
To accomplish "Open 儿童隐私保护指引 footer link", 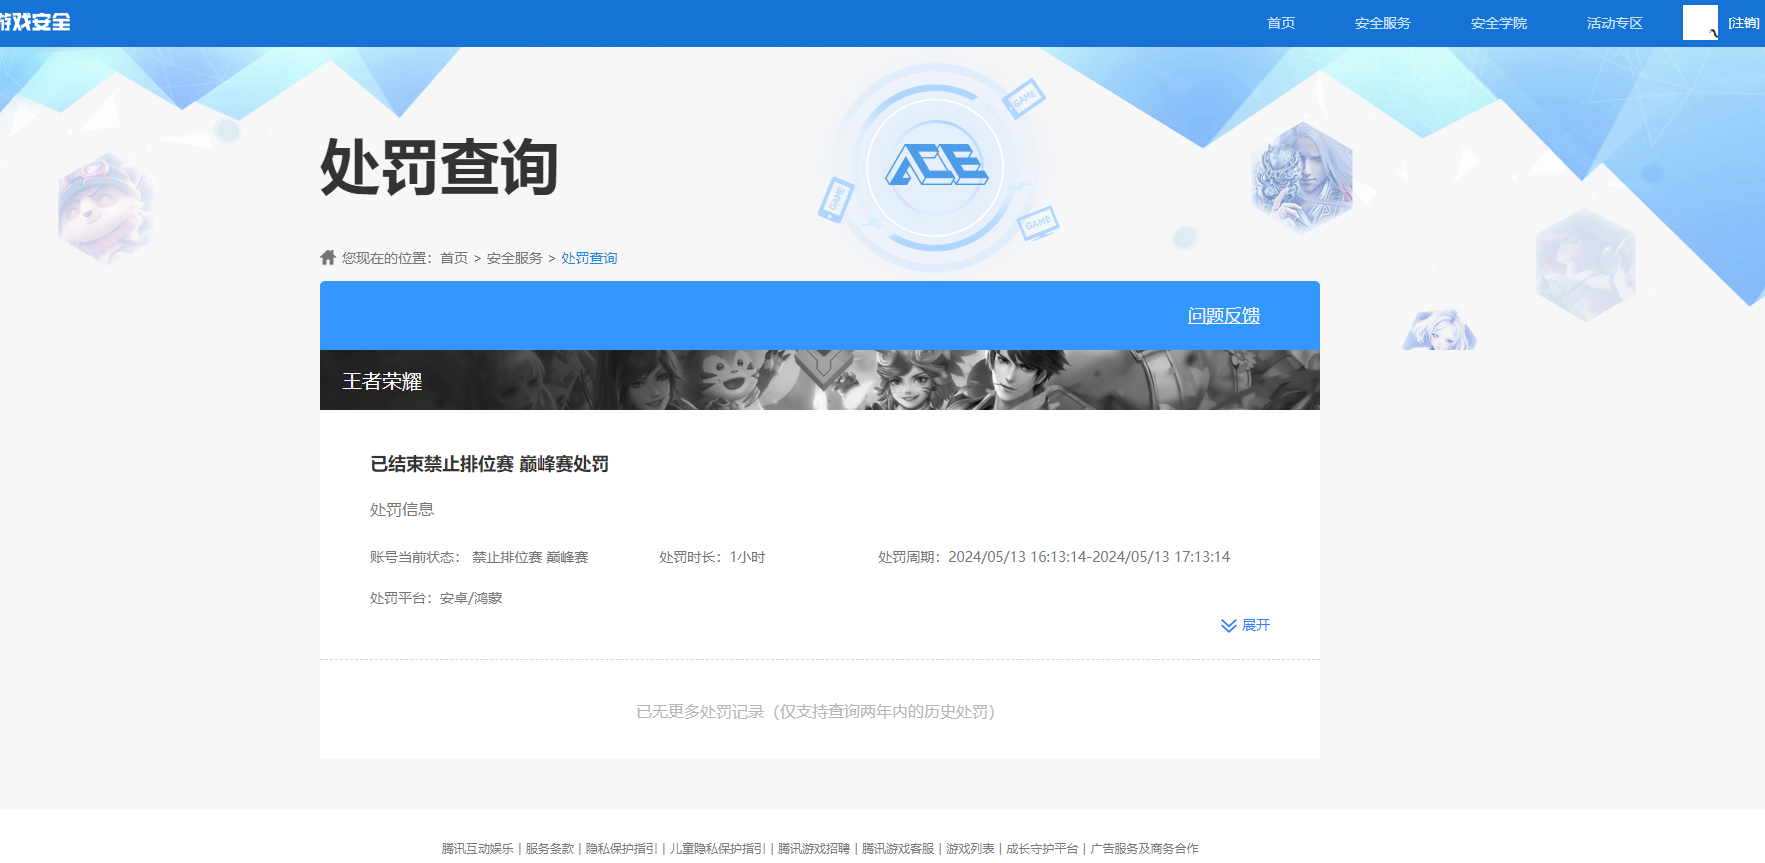I will (717, 848).
